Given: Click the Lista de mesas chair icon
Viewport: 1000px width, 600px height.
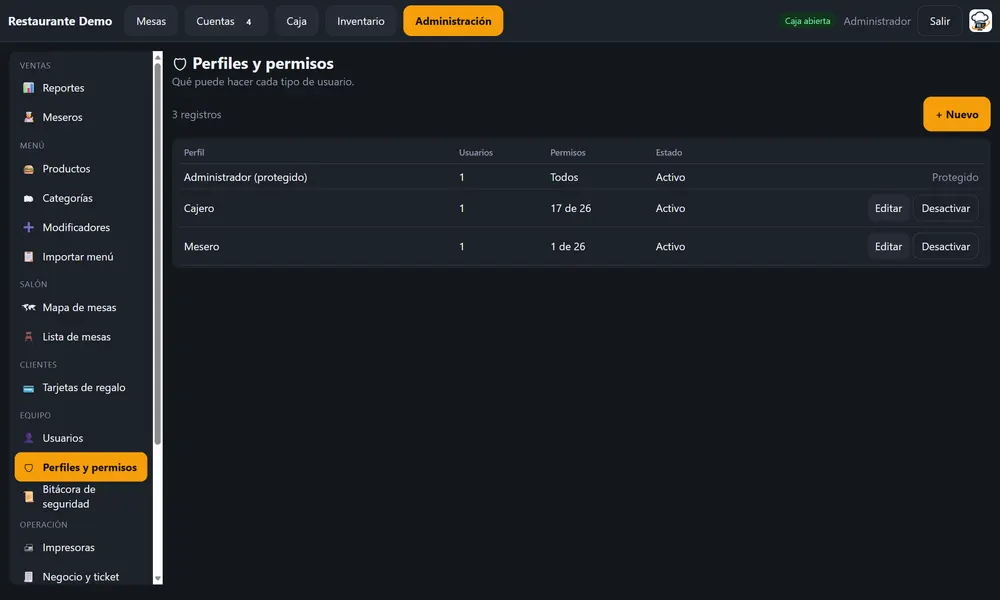Looking at the screenshot, I should 28,337.
